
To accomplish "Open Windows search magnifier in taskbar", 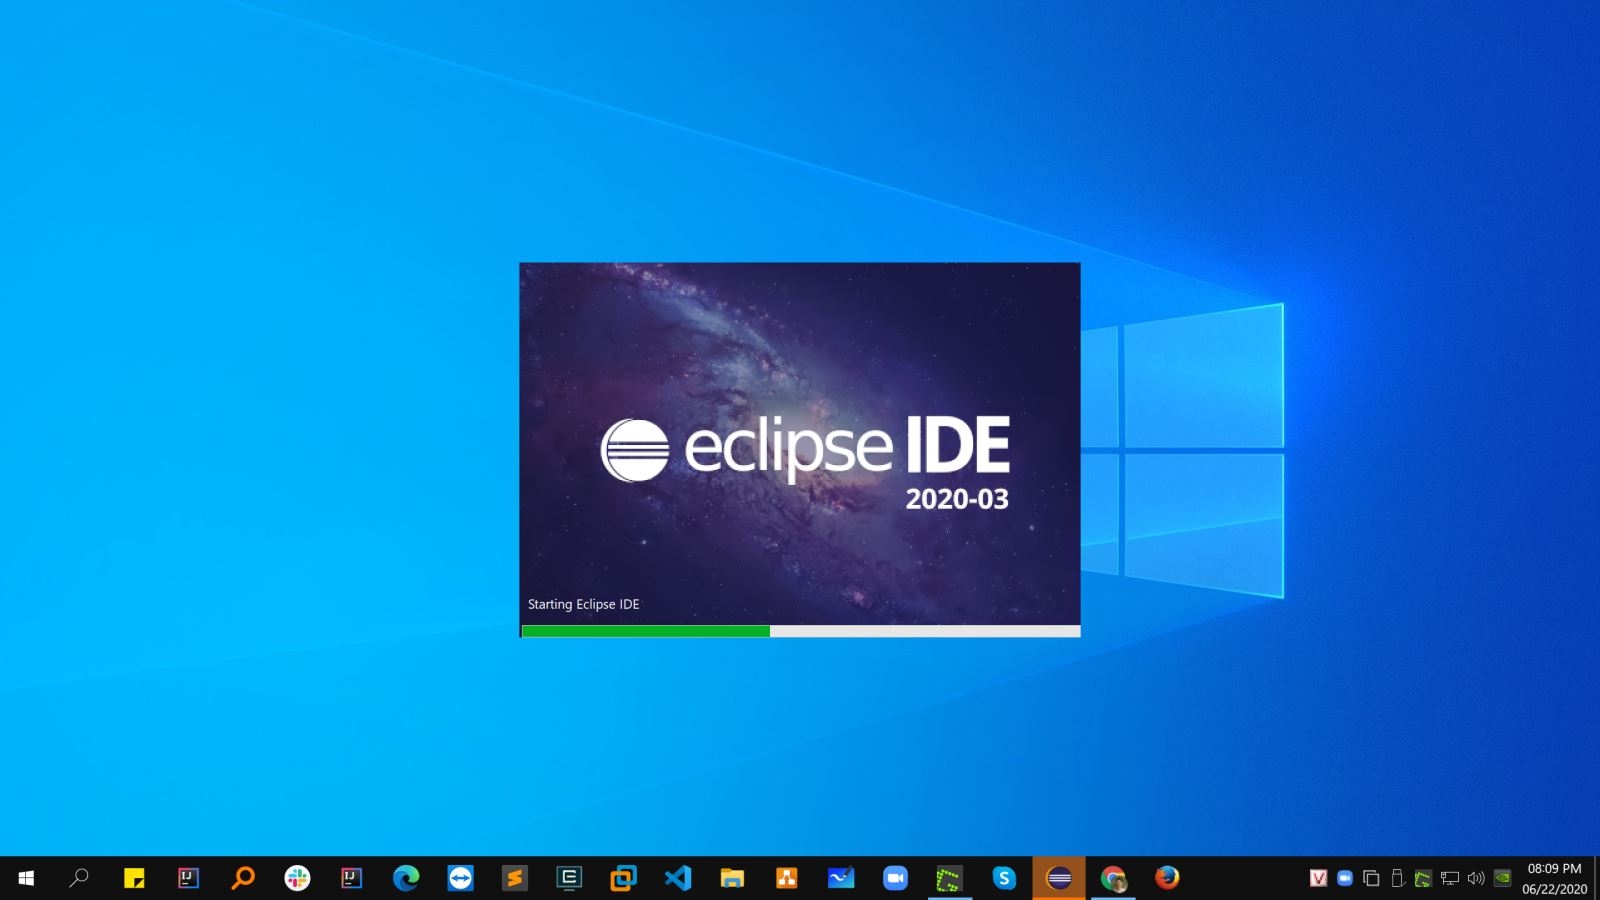I will pos(79,878).
